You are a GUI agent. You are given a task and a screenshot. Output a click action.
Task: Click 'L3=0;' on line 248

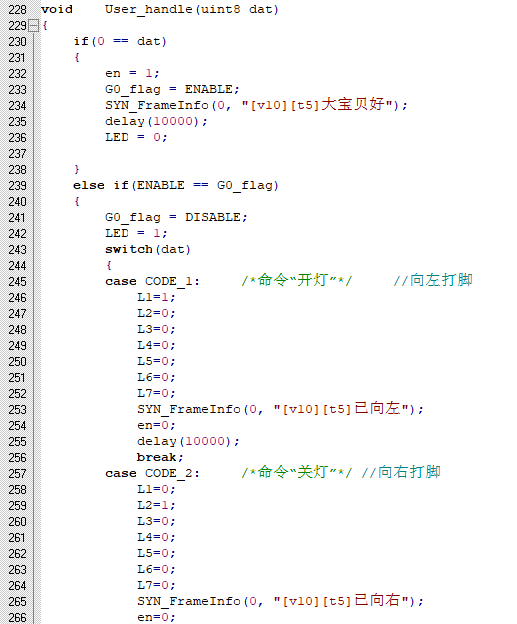(156, 329)
